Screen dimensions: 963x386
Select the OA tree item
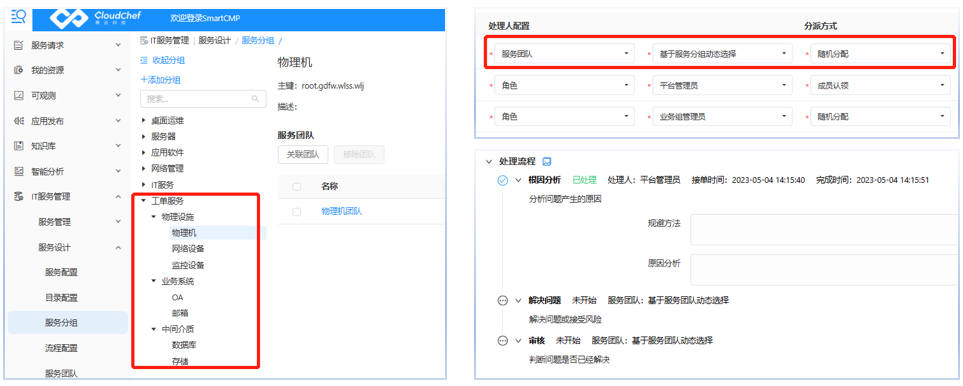coord(177,297)
